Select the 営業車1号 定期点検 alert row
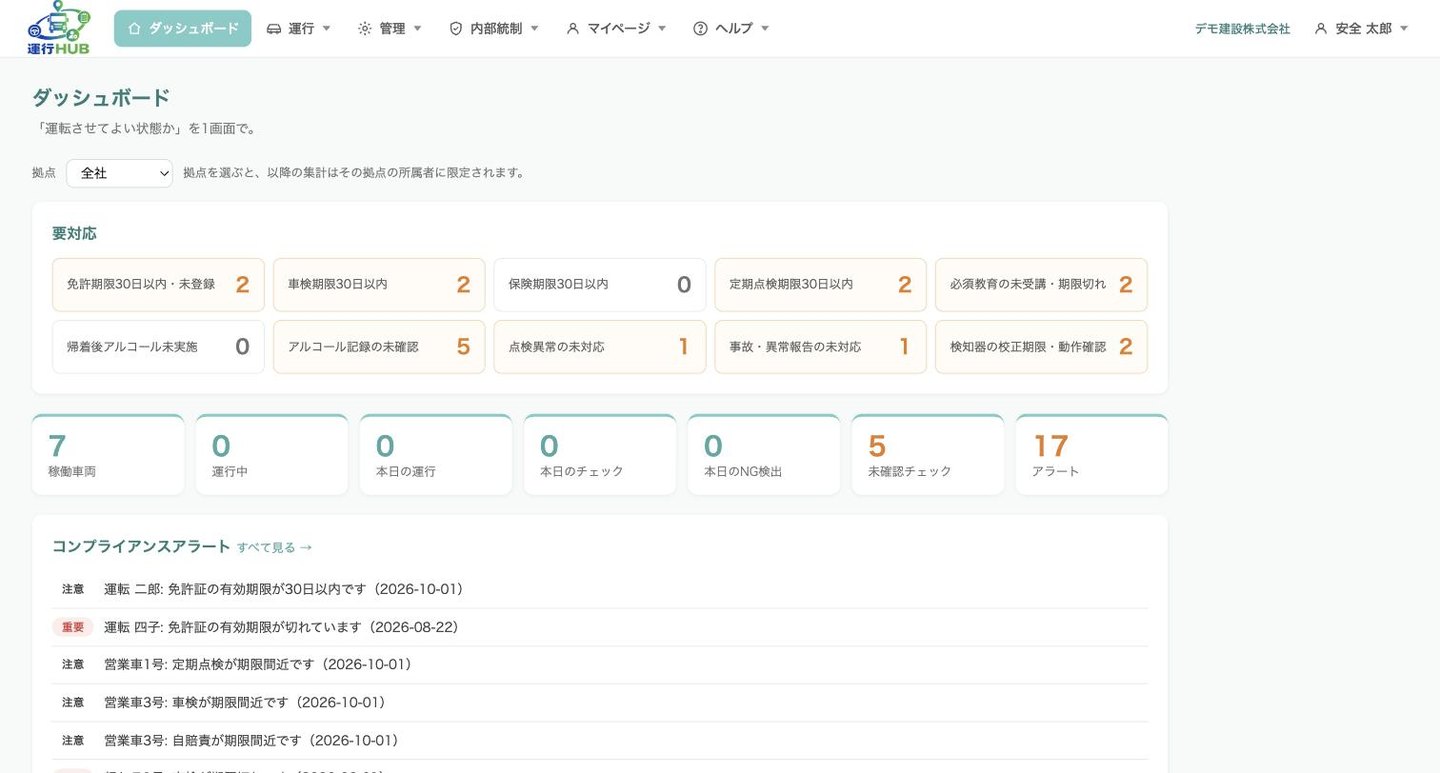The image size is (1440, 773). tap(600, 665)
